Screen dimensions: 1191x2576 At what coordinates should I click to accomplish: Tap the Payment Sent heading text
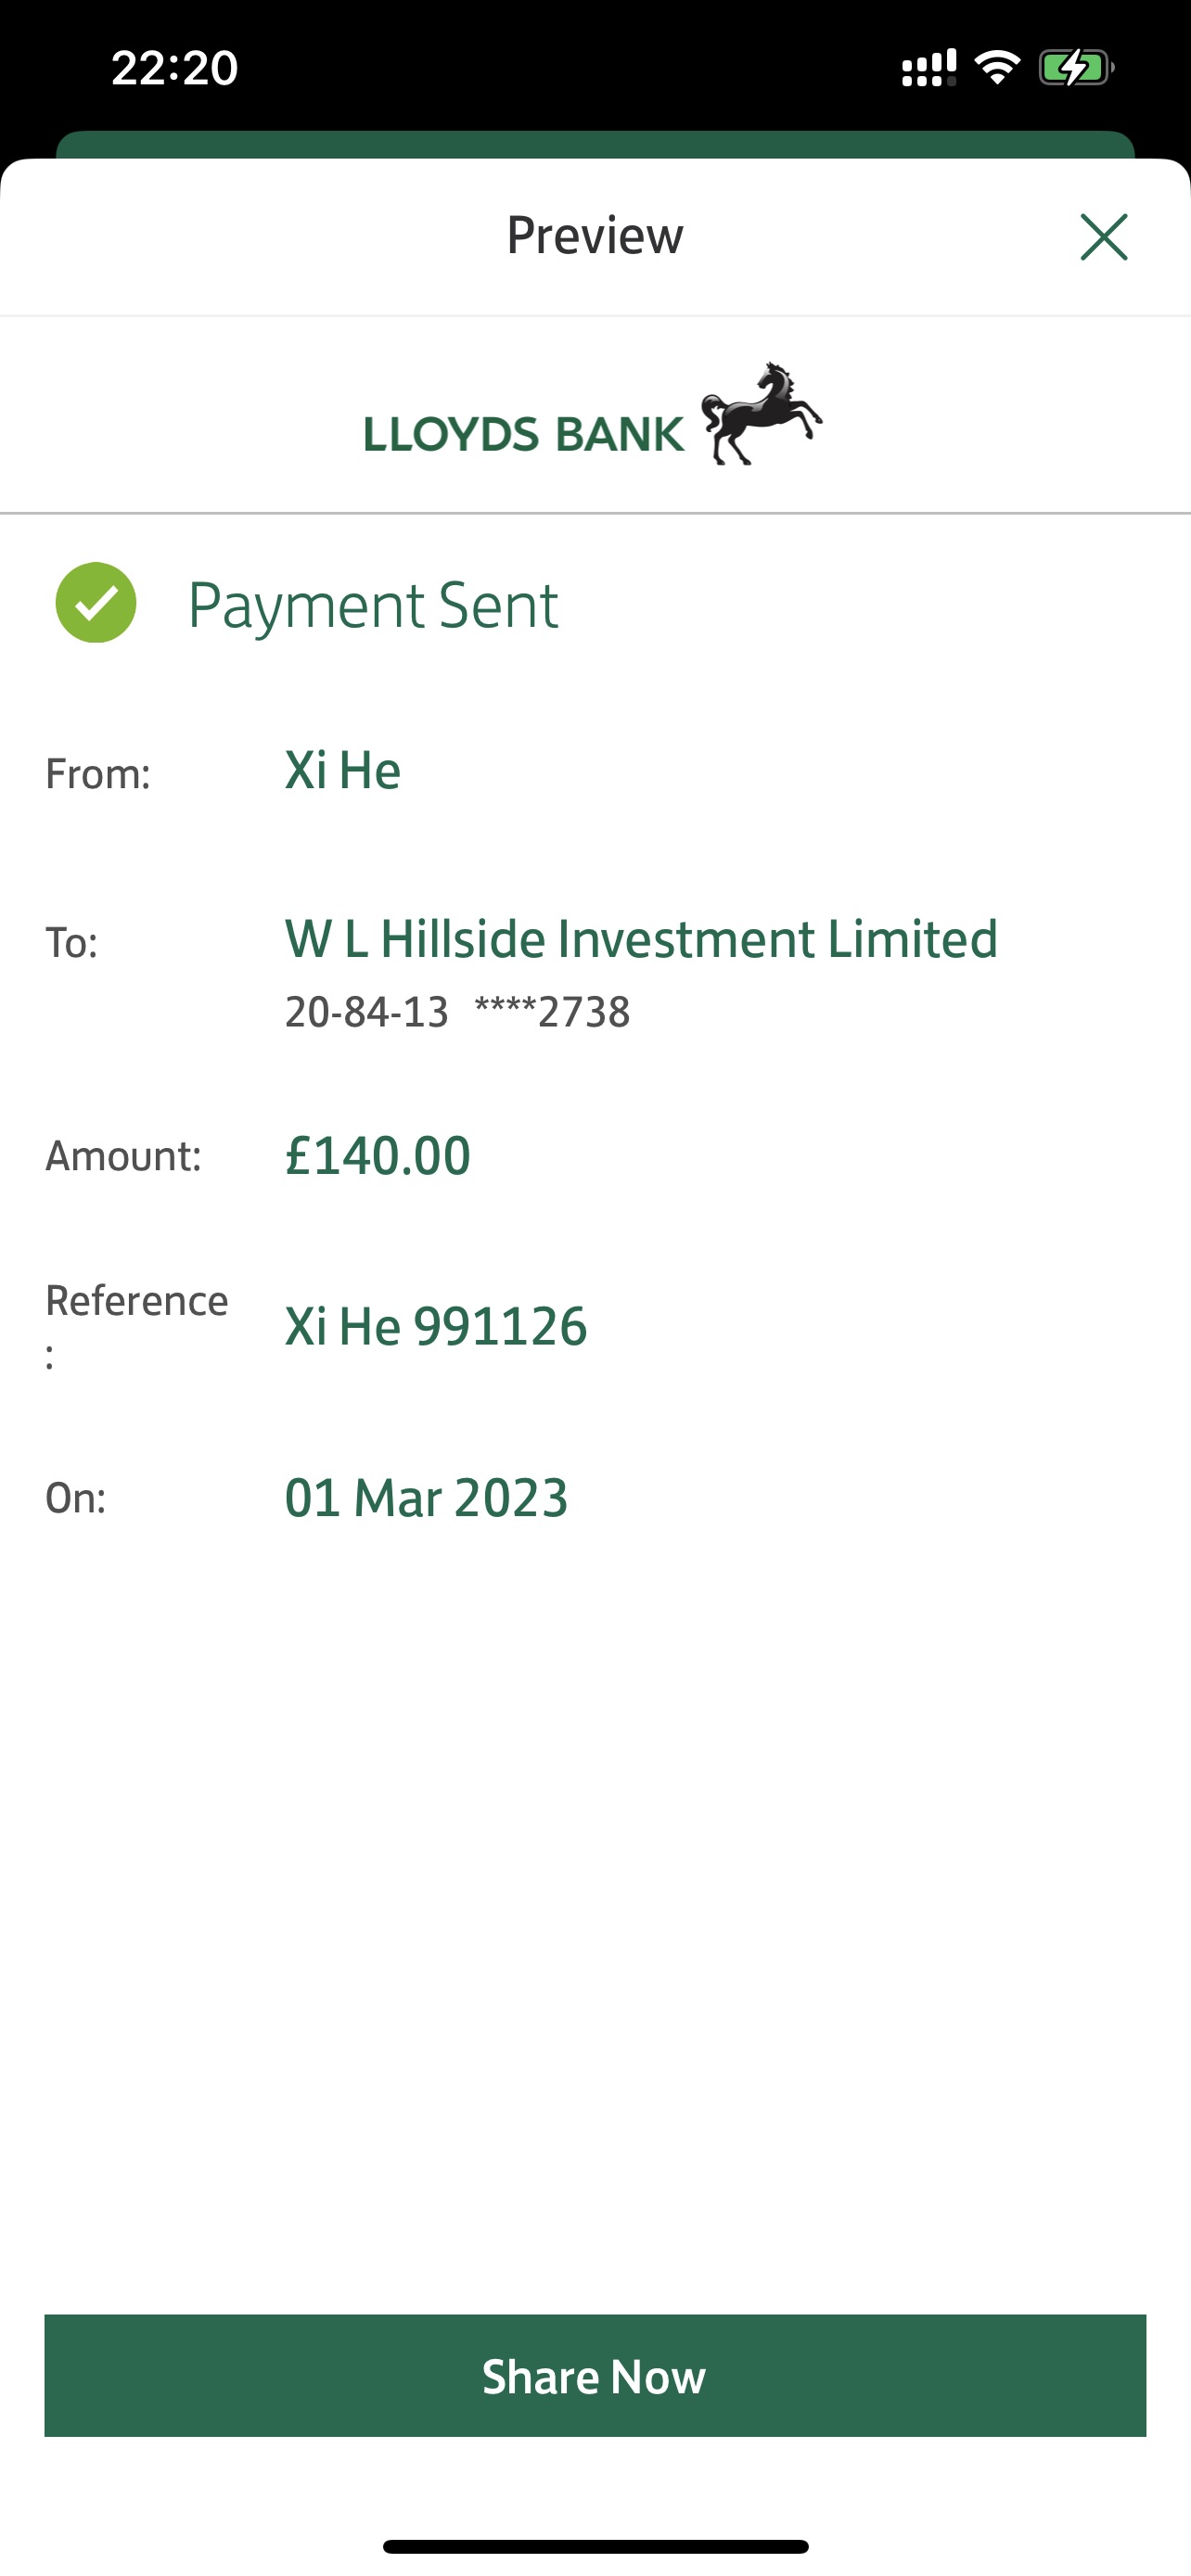click(x=373, y=605)
